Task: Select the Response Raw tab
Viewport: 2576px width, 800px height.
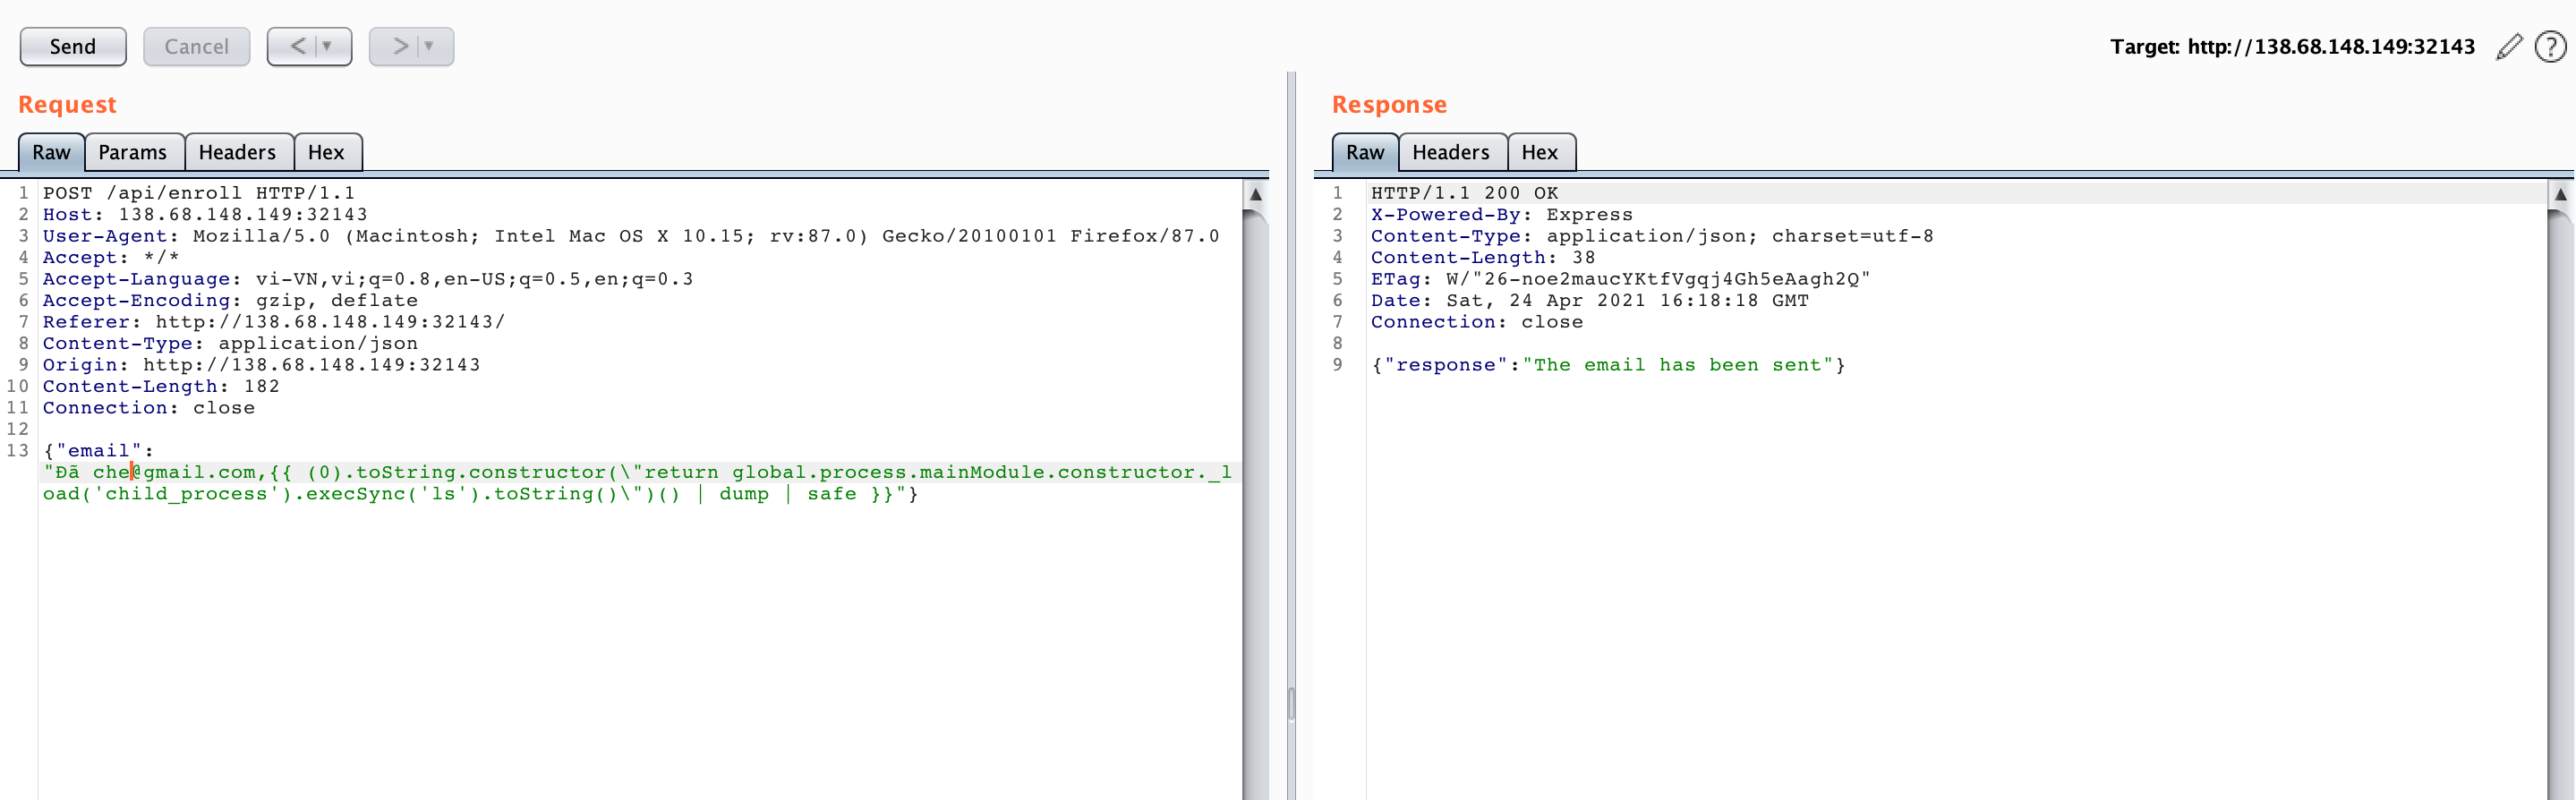Action: pos(1365,152)
